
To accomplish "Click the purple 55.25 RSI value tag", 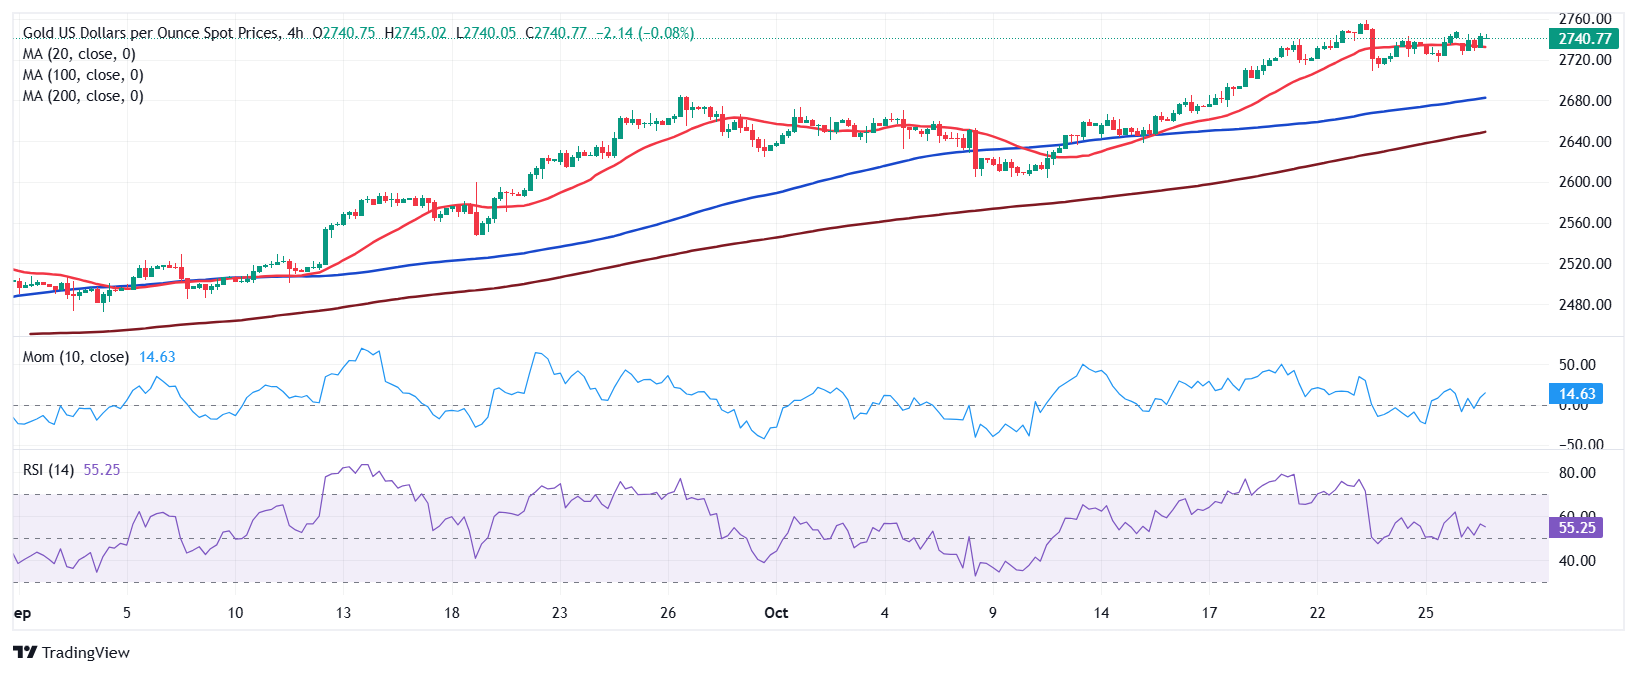I will [x=1576, y=527].
